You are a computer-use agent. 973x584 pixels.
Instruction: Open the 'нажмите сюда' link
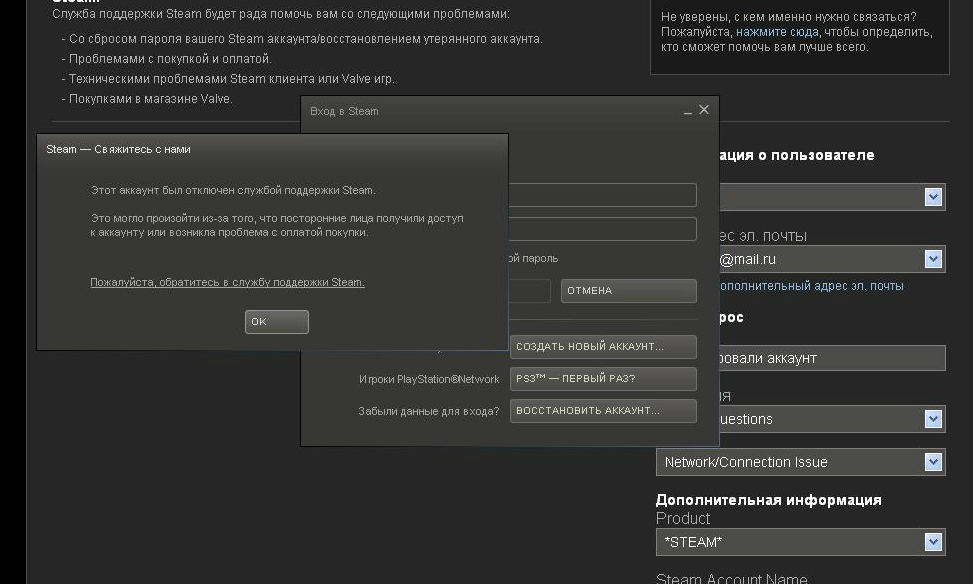pyautogui.click(x=777, y=32)
